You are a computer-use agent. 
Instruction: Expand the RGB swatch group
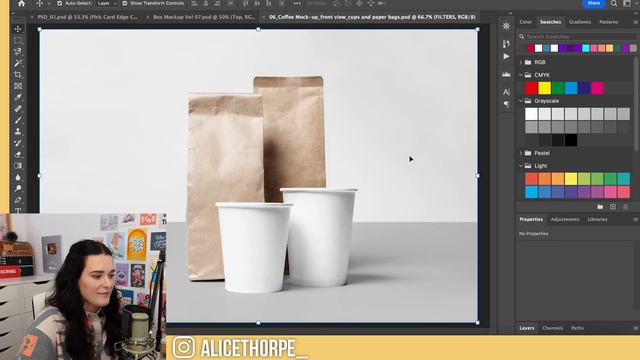pyautogui.click(x=521, y=62)
